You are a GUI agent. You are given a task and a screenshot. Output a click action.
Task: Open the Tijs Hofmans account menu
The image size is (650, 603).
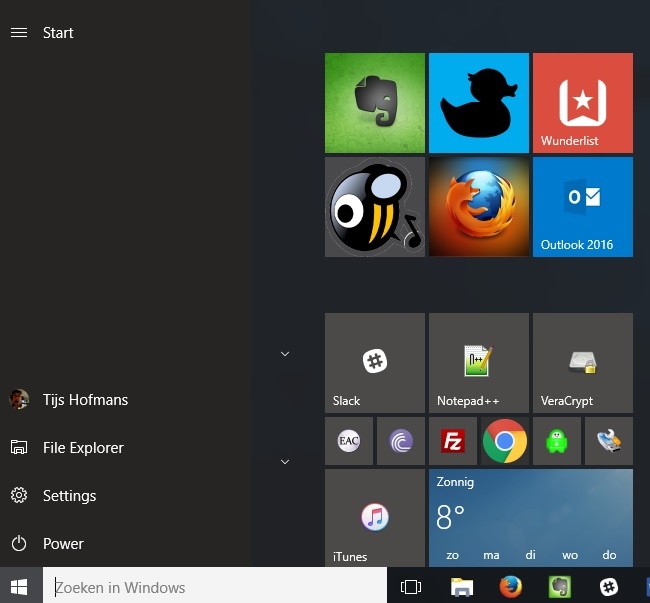pyautogui.click(x=124, y=400)
